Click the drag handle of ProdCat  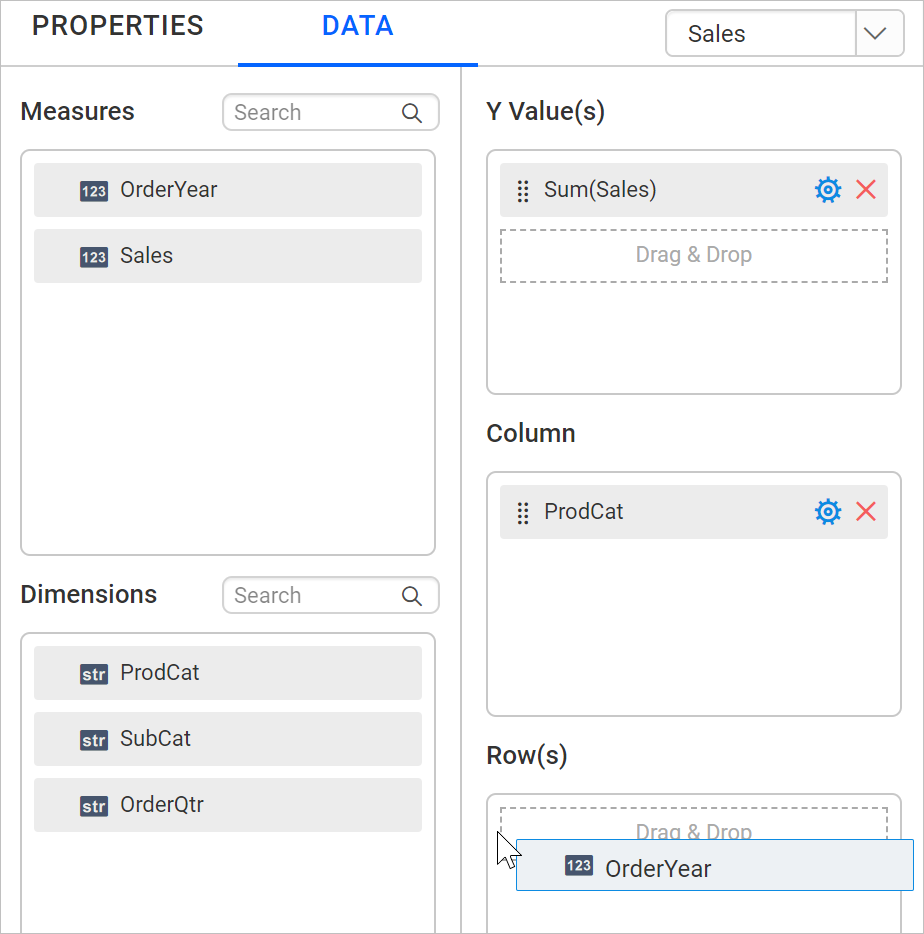click(x=522, y=512)
